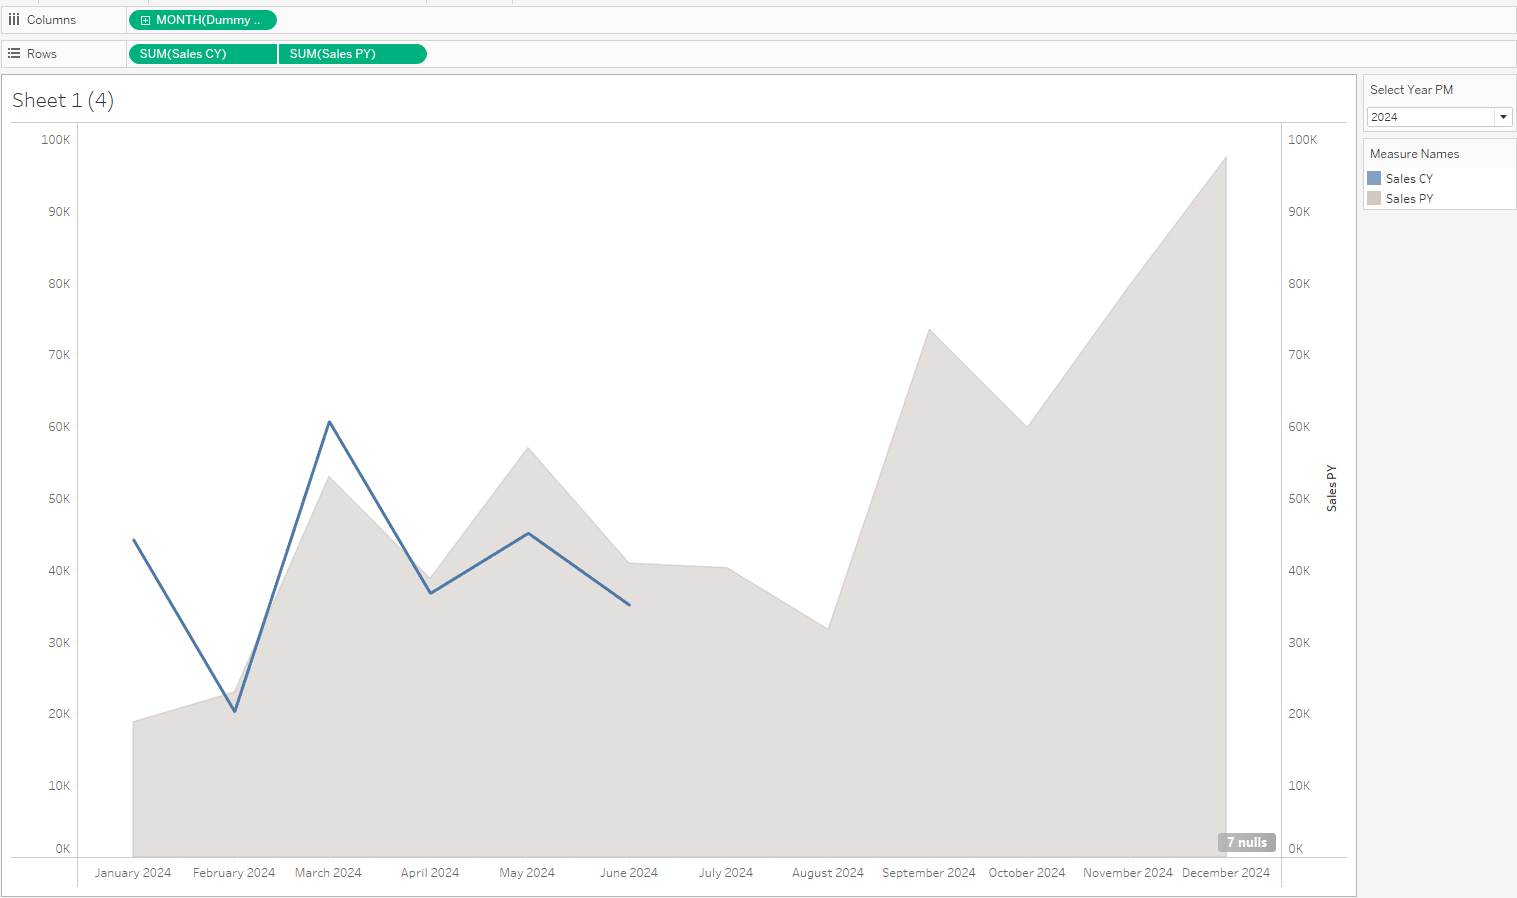1517x898 pixels.
Task: Select Sales CY legend label
Action: pos(1409,179)
